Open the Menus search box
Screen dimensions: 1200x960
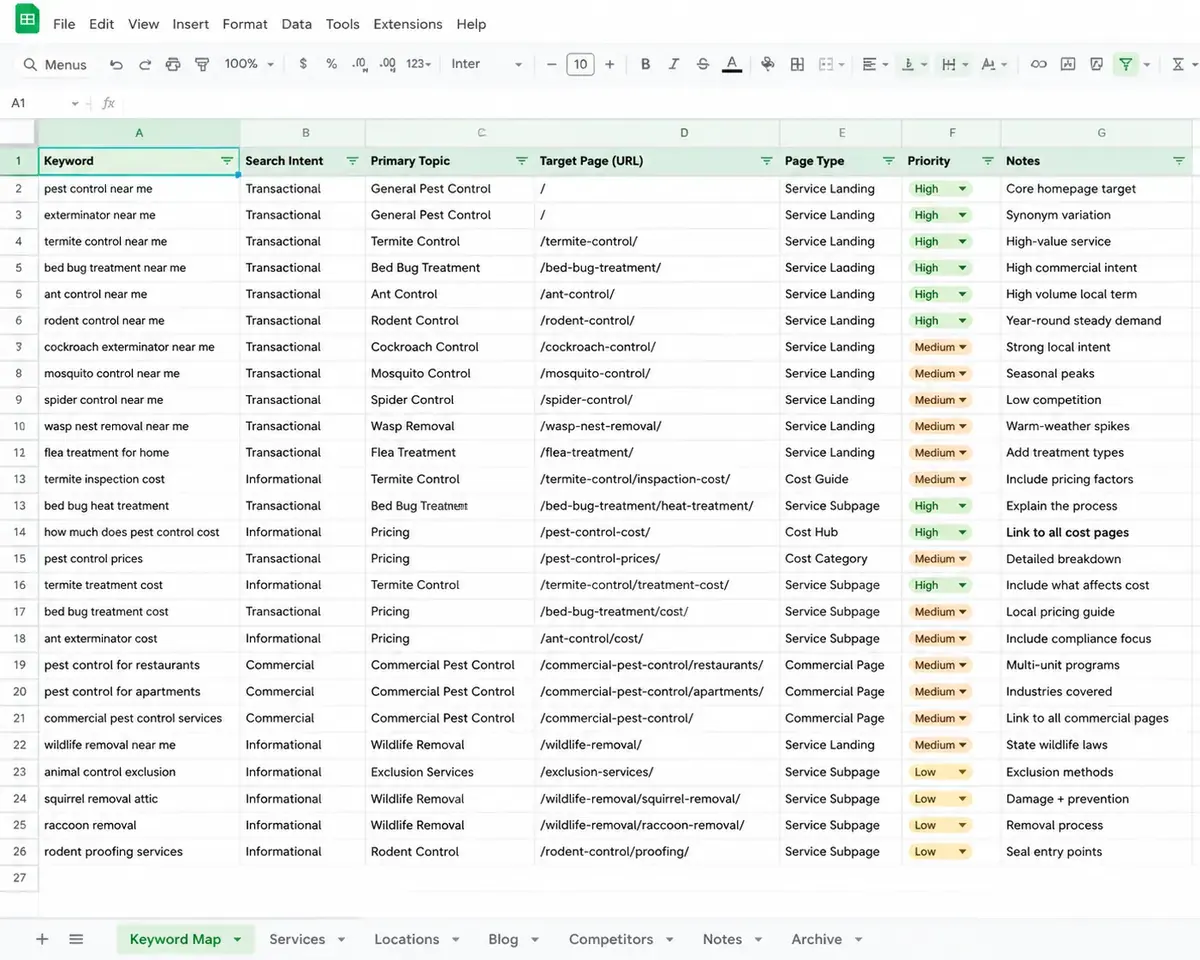(x=55, y=65)
